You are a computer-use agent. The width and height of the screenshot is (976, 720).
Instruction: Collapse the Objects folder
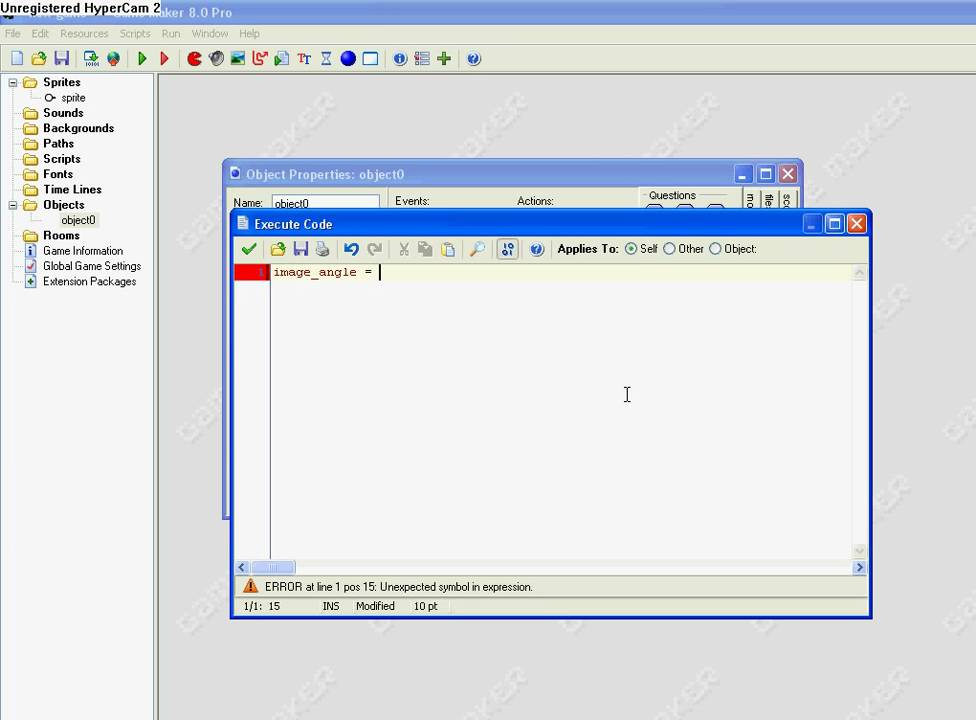pyautogui.click(x=12, y=205)
